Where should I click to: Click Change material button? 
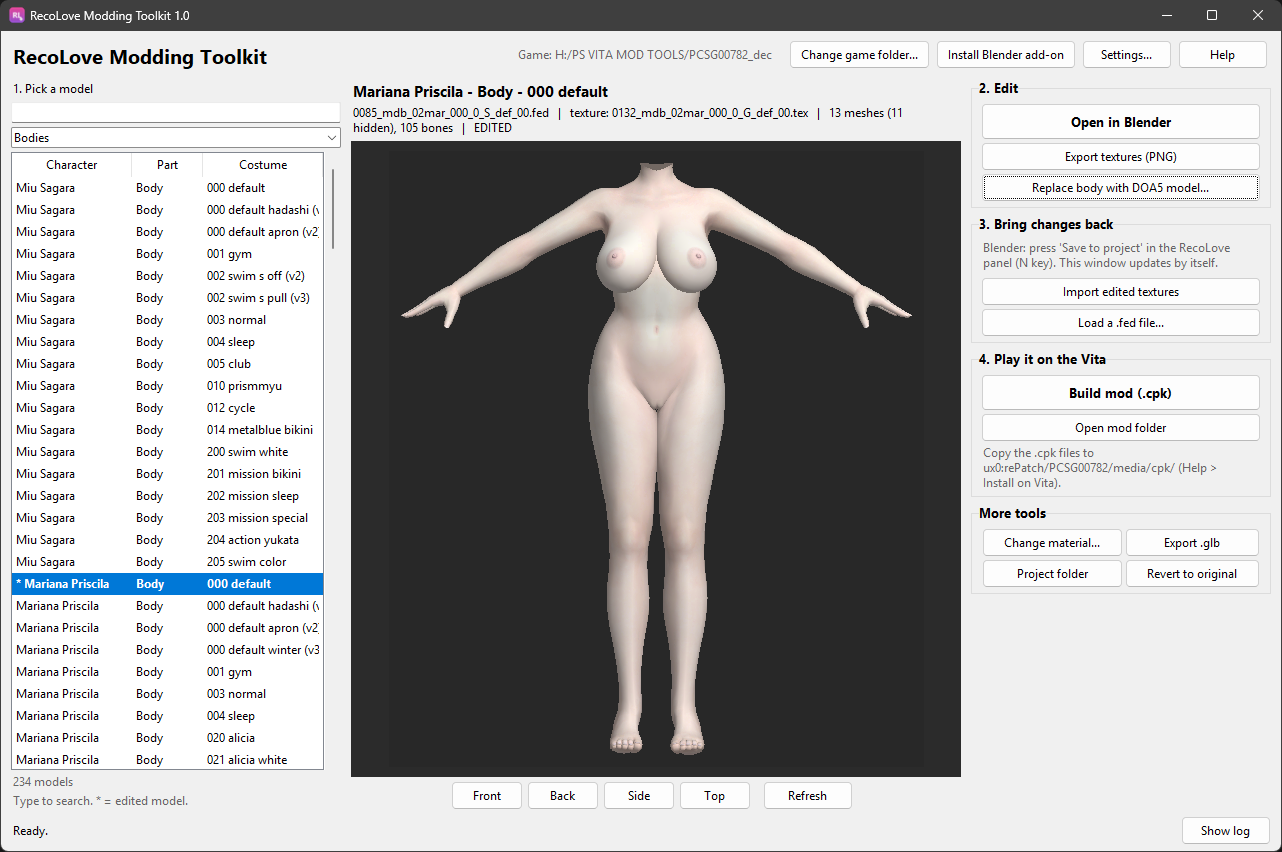pyautogui.click(x=1052, y=543)
